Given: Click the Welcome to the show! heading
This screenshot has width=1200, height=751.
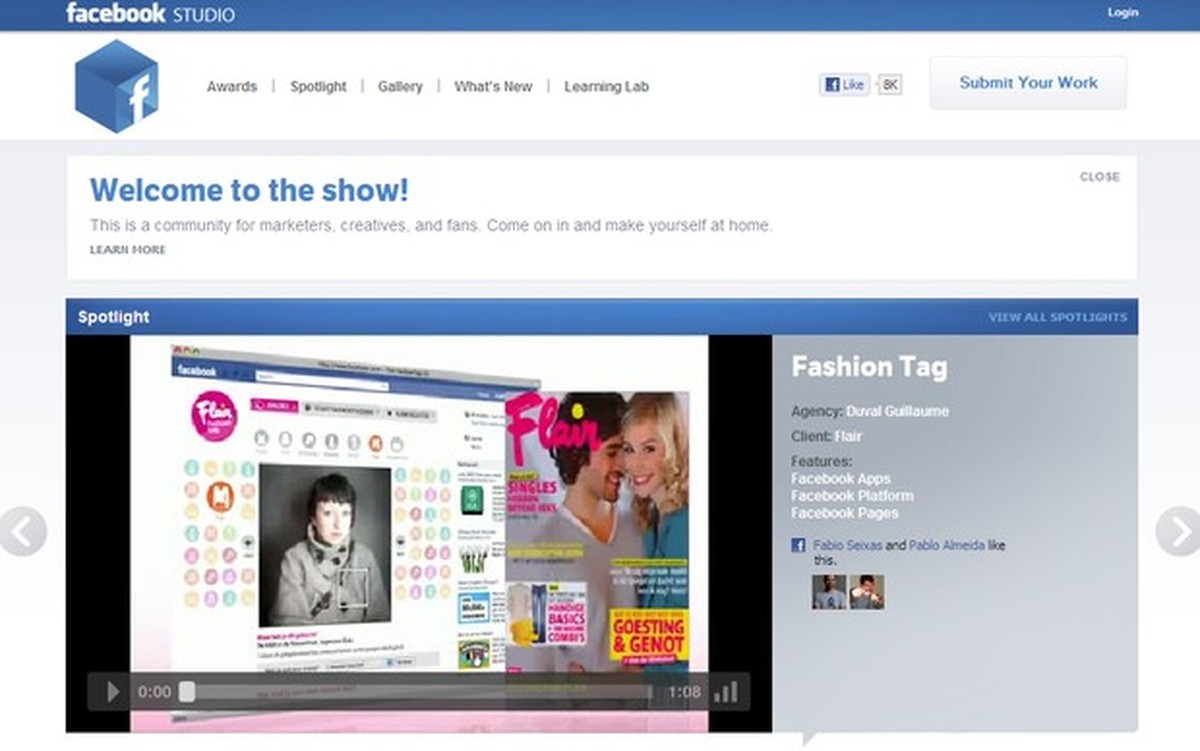Looking at the screenshot, I should pos(249,190).
